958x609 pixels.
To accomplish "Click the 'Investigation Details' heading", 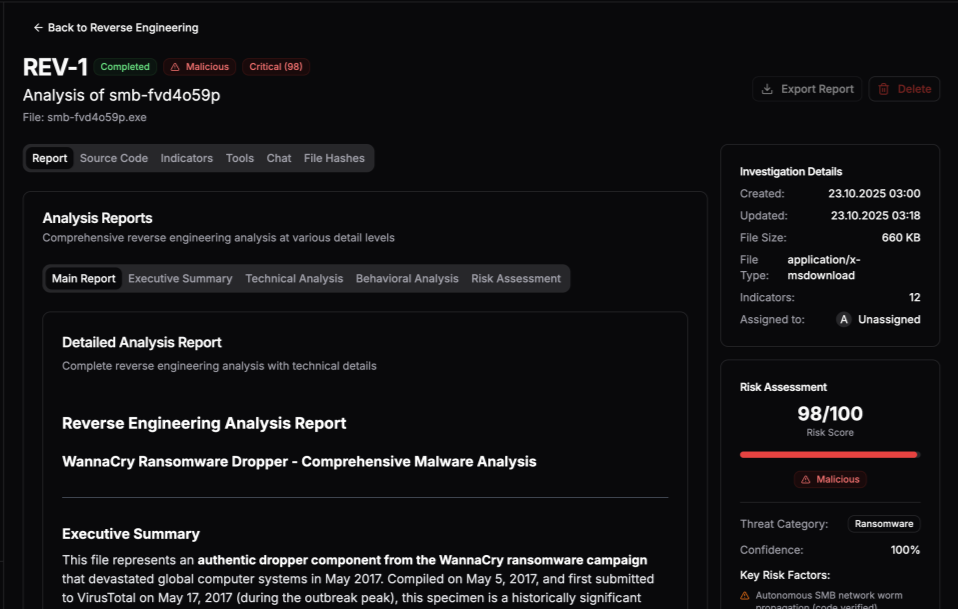I will 791,172.
